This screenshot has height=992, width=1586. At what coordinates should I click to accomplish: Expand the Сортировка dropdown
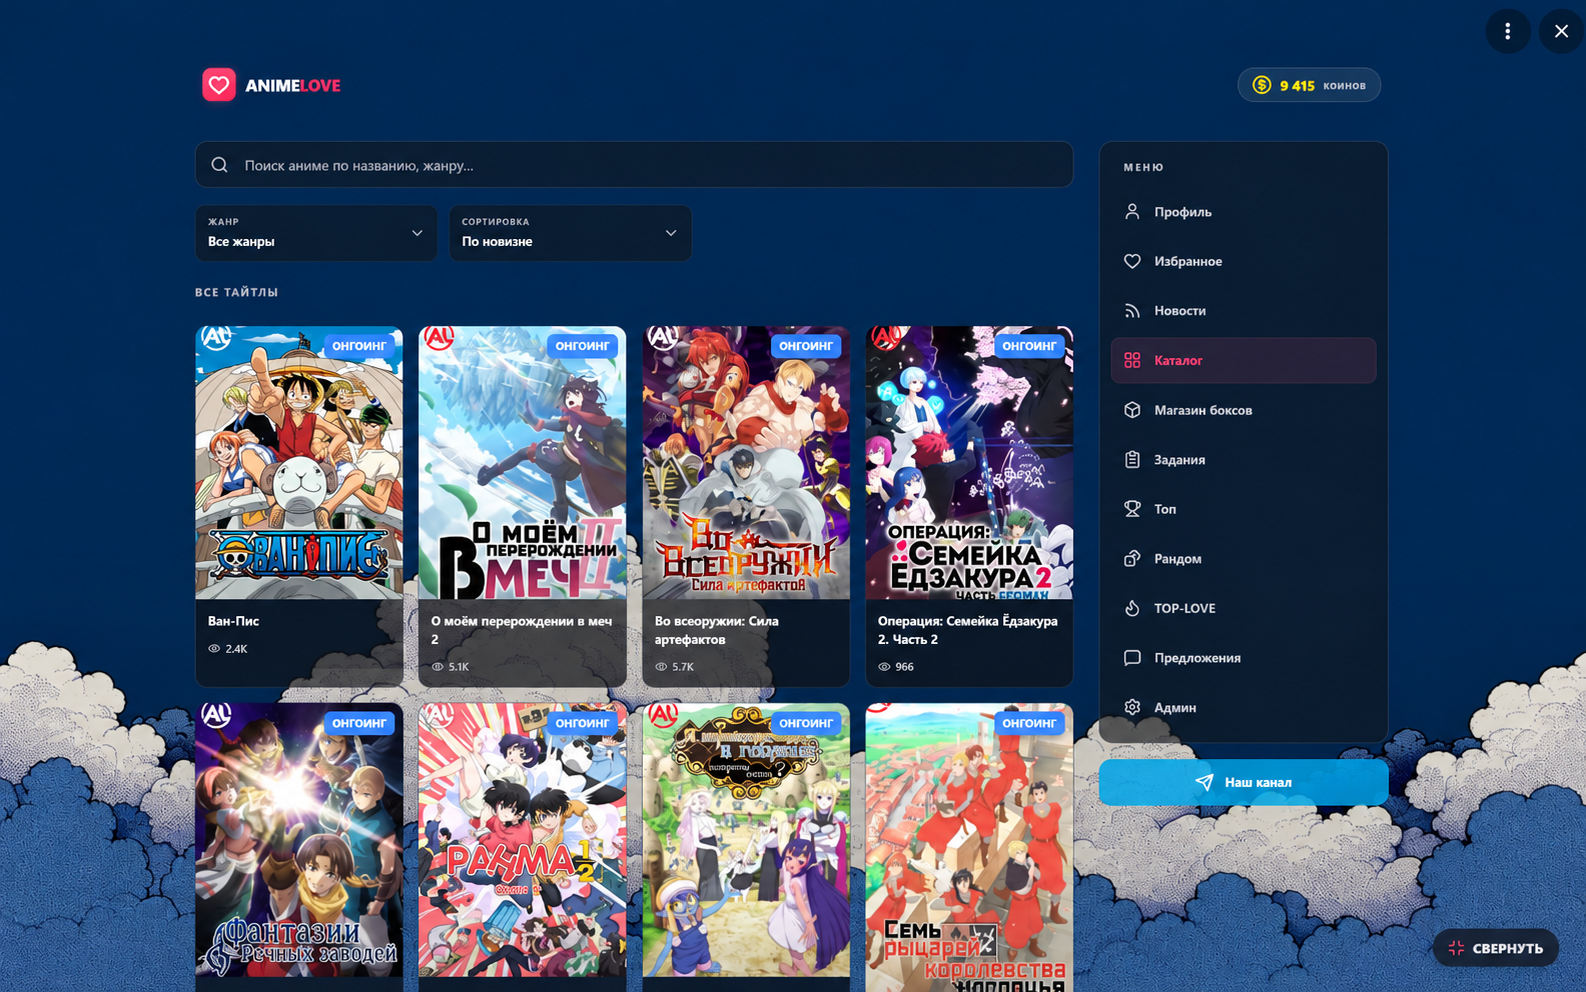570,233
